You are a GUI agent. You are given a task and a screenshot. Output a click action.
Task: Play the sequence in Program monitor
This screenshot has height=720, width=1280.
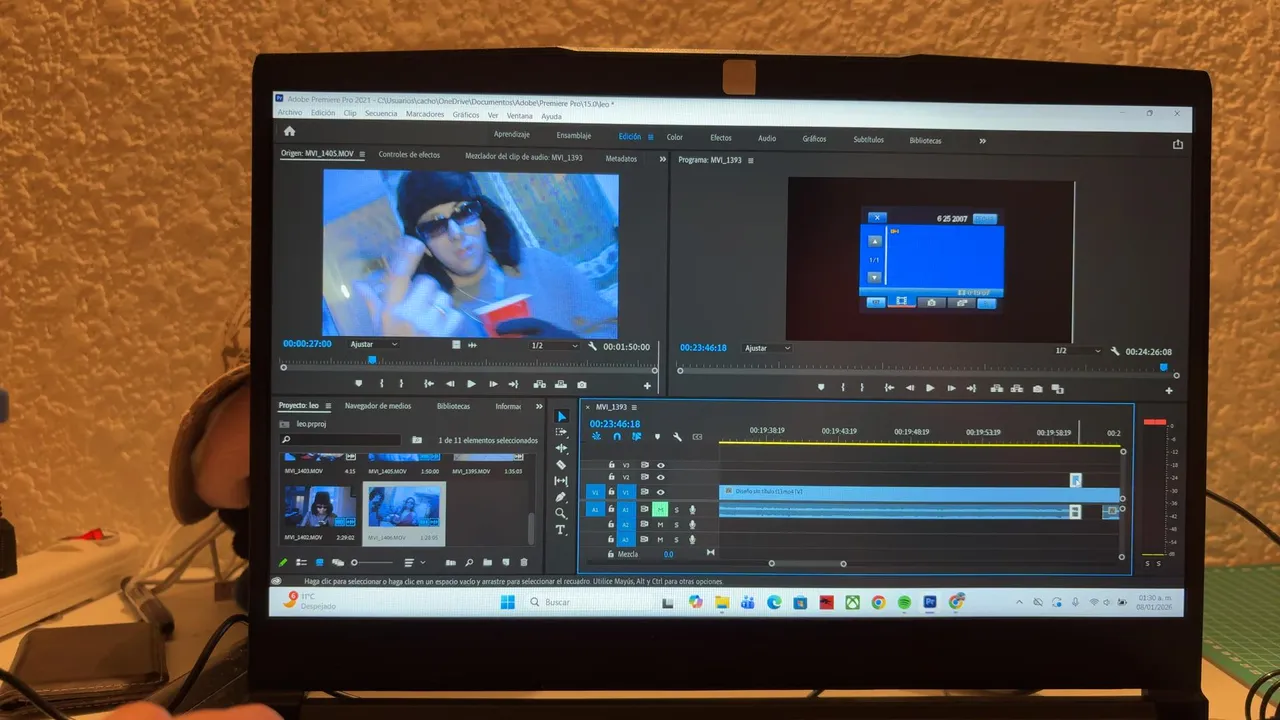930,388
